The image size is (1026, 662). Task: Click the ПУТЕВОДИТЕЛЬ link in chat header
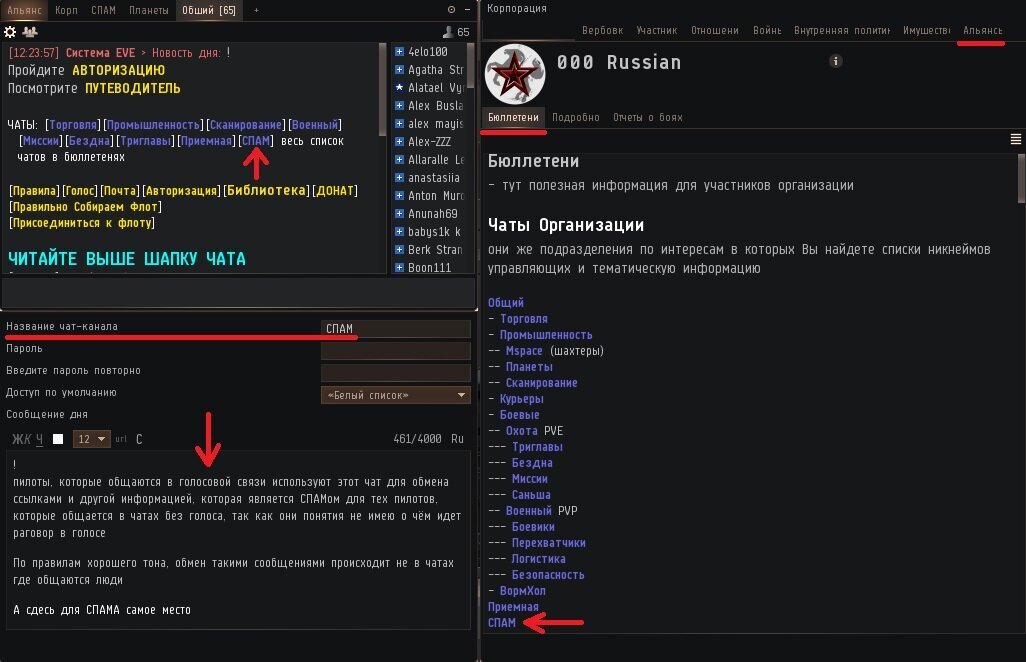pyautogui.click(x=133, y=88)
